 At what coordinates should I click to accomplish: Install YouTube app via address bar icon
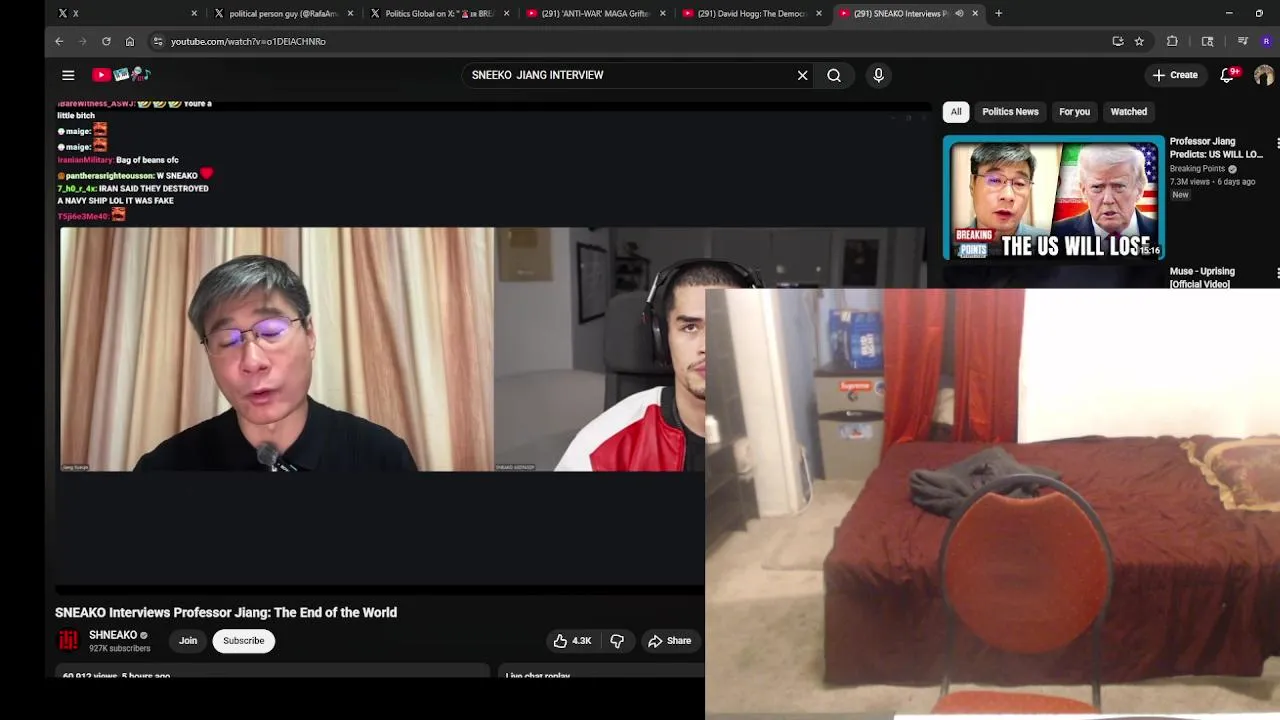point(1118,41)
